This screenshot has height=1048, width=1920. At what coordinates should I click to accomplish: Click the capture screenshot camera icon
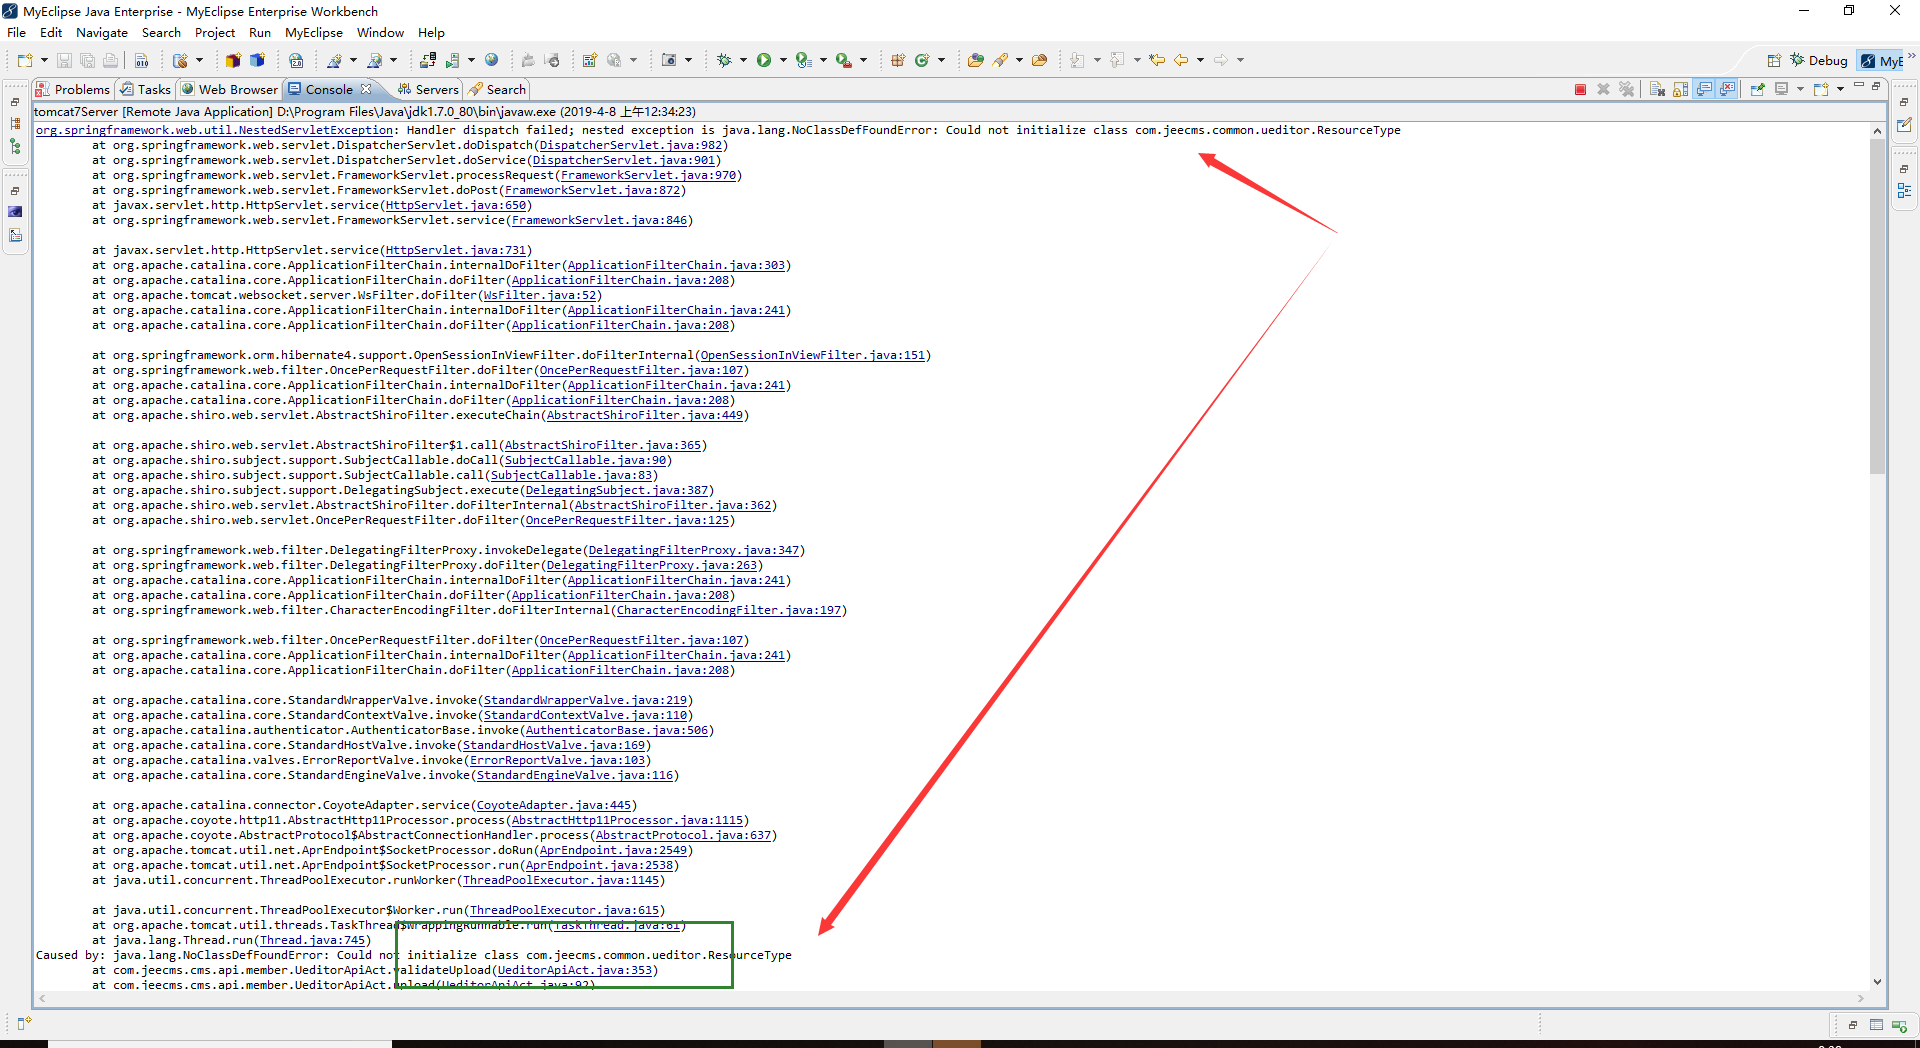(669, 60)
